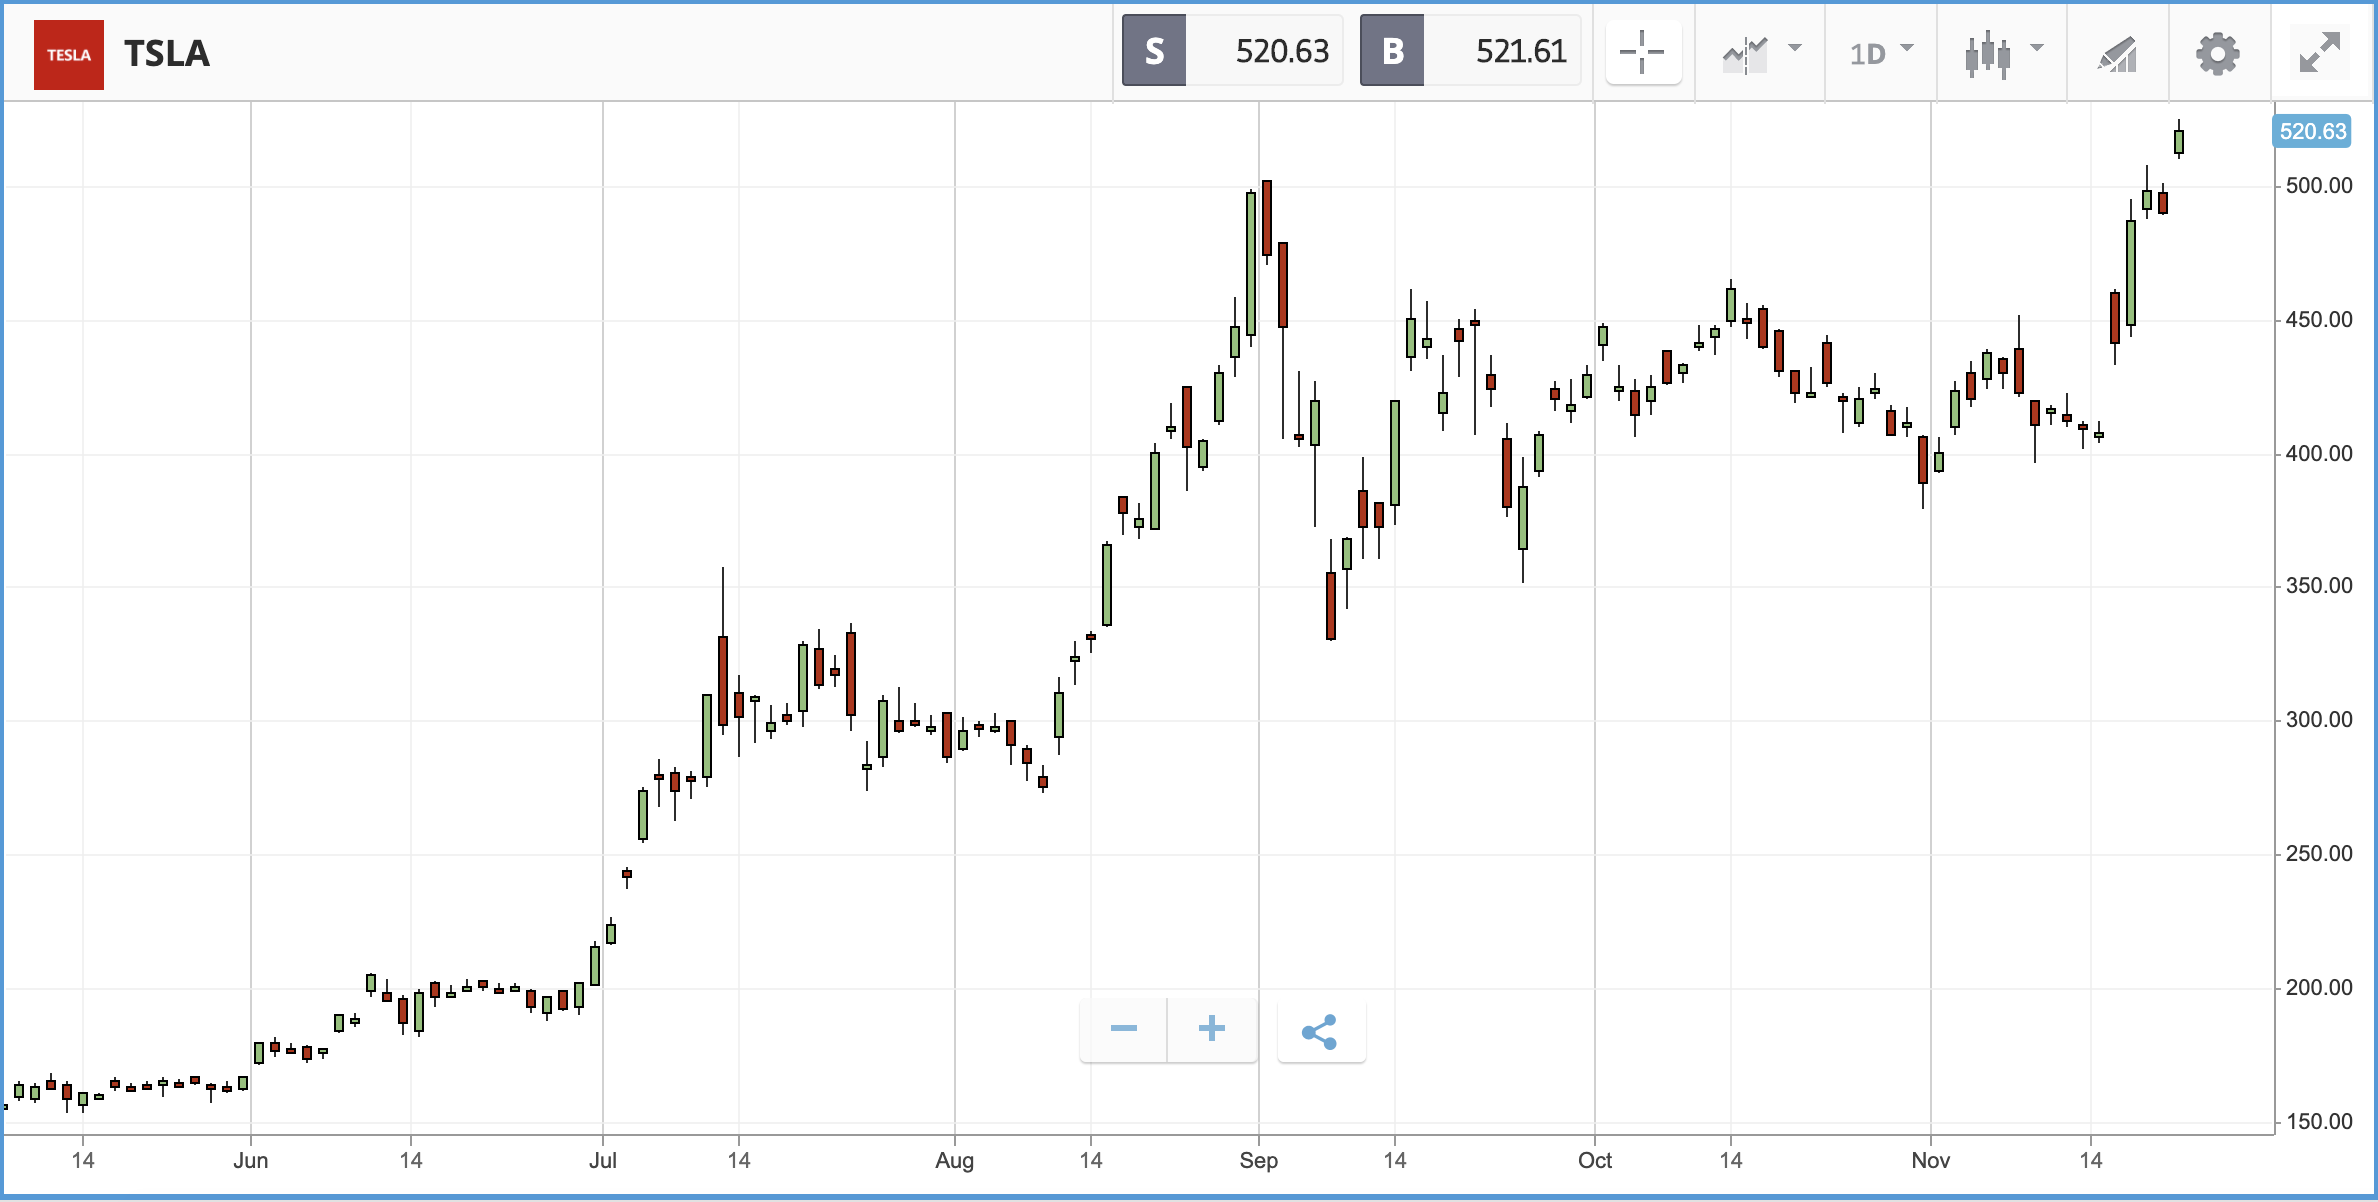Expand the chart to fullscreen
The height and width of the screenshot is (1202, 2378).
(x=2320, y=53)
